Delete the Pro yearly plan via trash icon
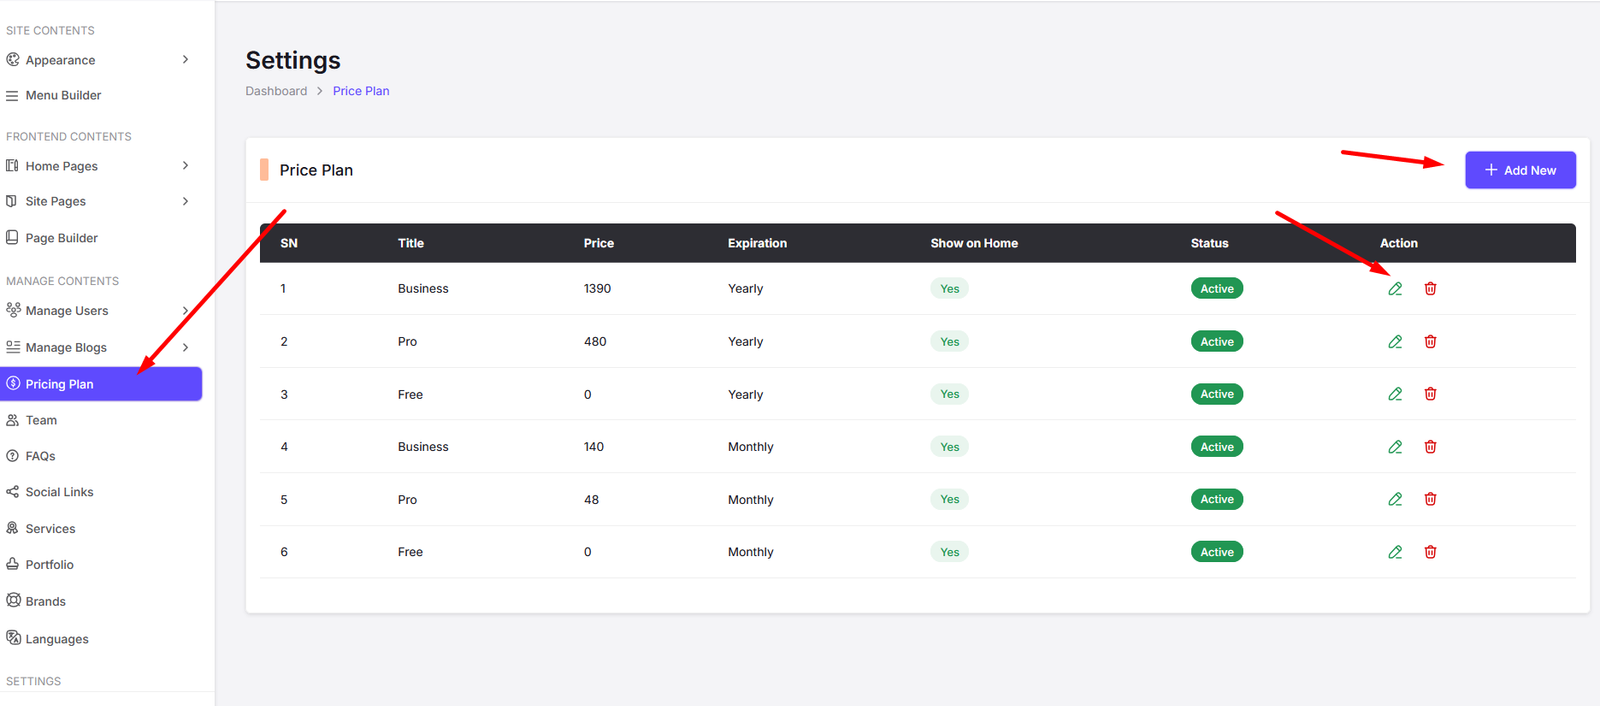The image size is (1600, 706). pyautogui.click(x=1430, y=342)
